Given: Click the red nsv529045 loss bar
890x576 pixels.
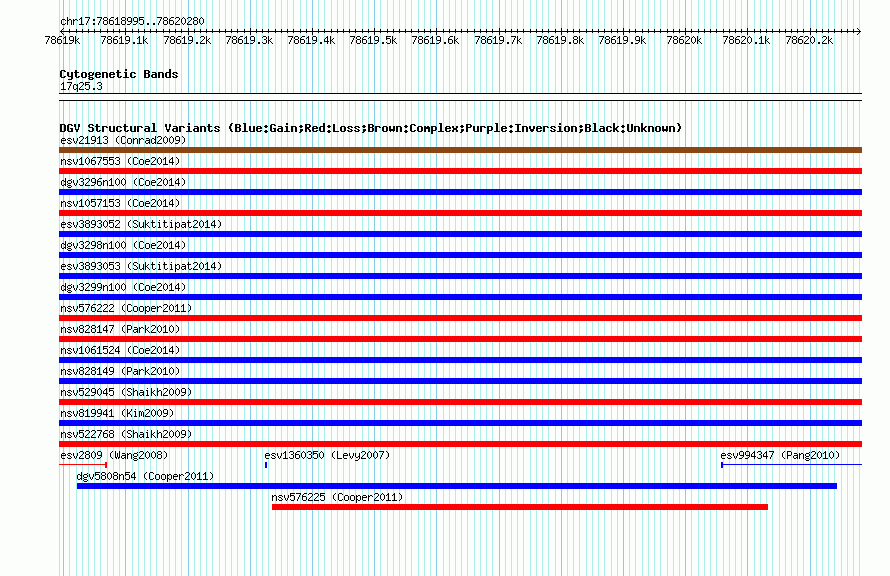Looking at the screenshot, I should (460, 402).
